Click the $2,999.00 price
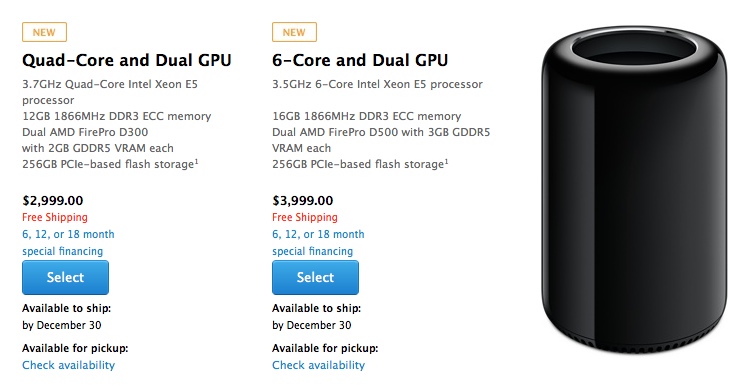The height and width of the screenshot is (388, 750). click(53, 200)
